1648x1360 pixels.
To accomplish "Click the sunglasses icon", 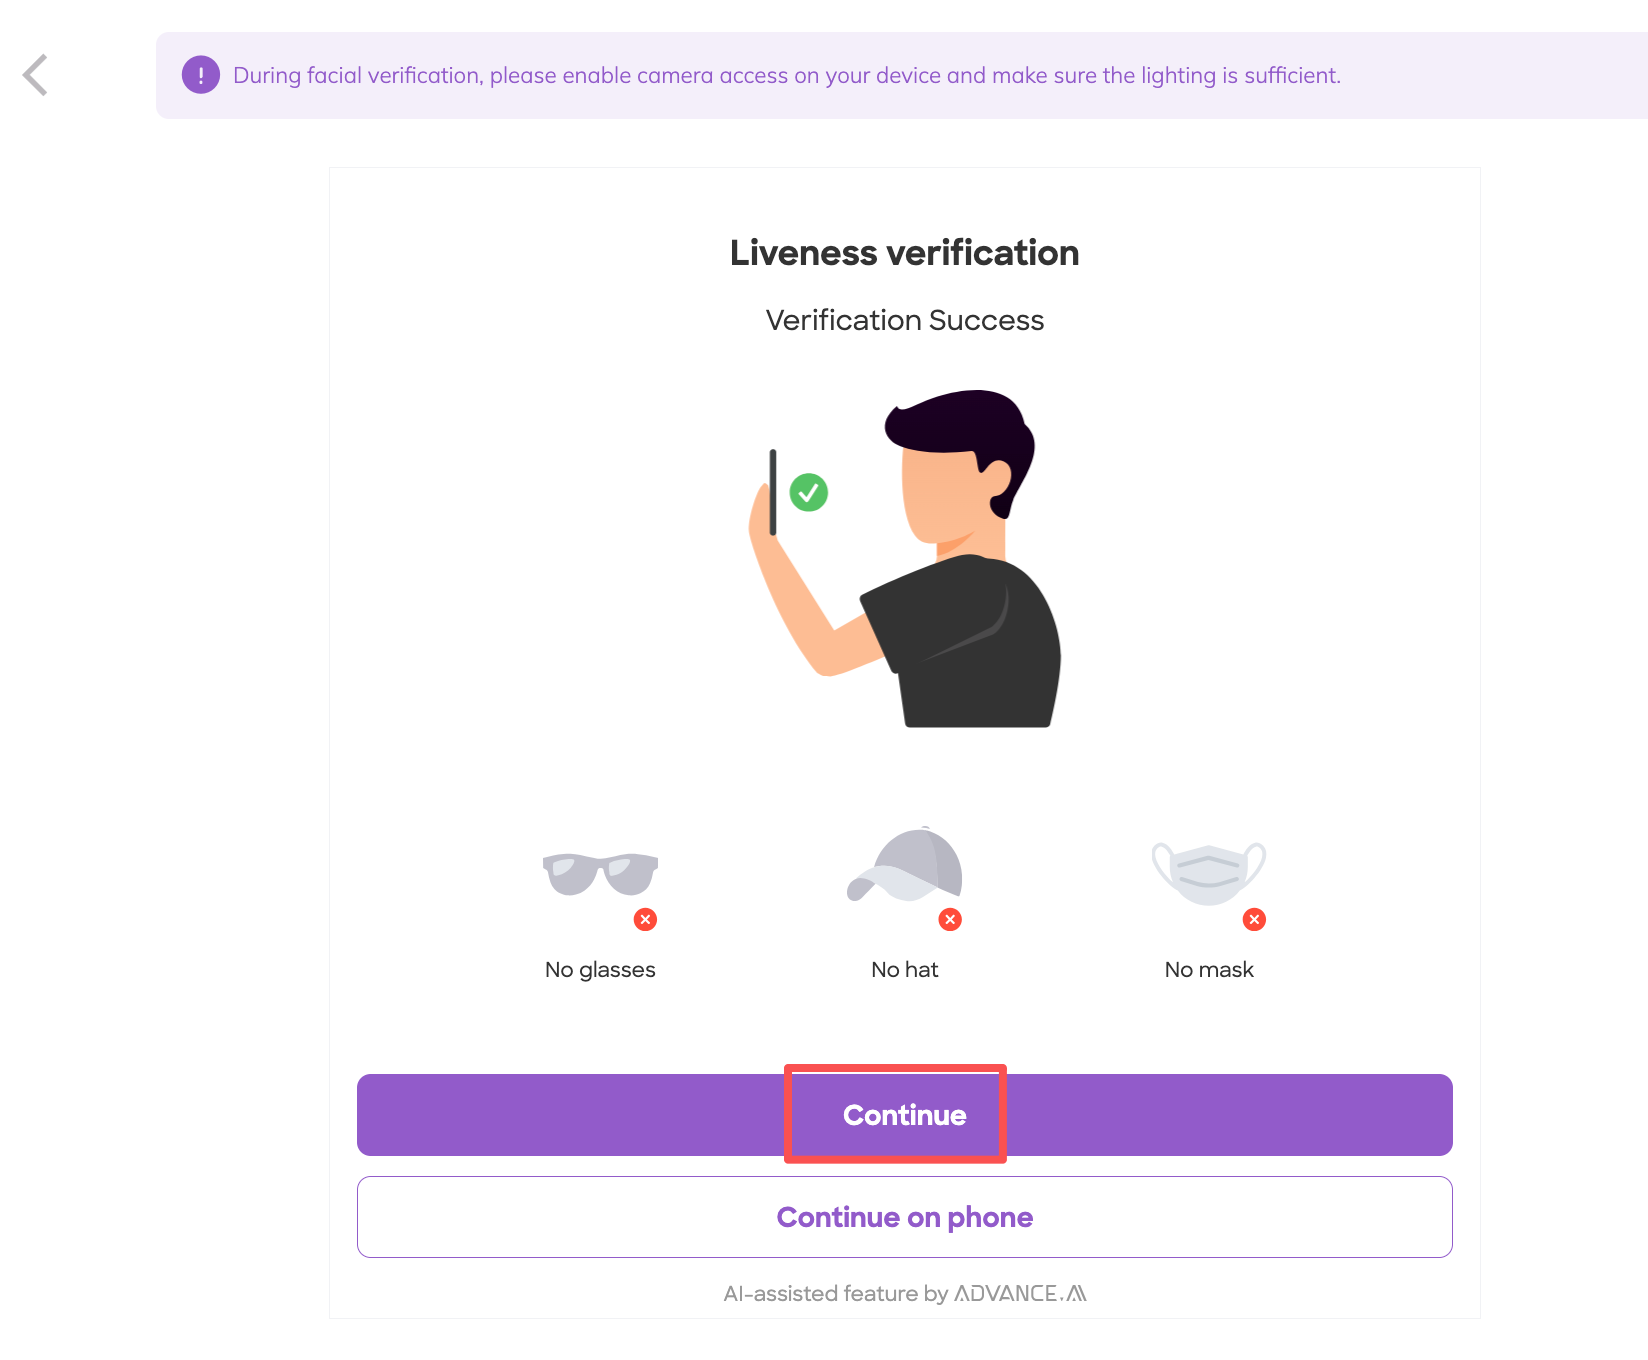I will [x=600, y=873].
